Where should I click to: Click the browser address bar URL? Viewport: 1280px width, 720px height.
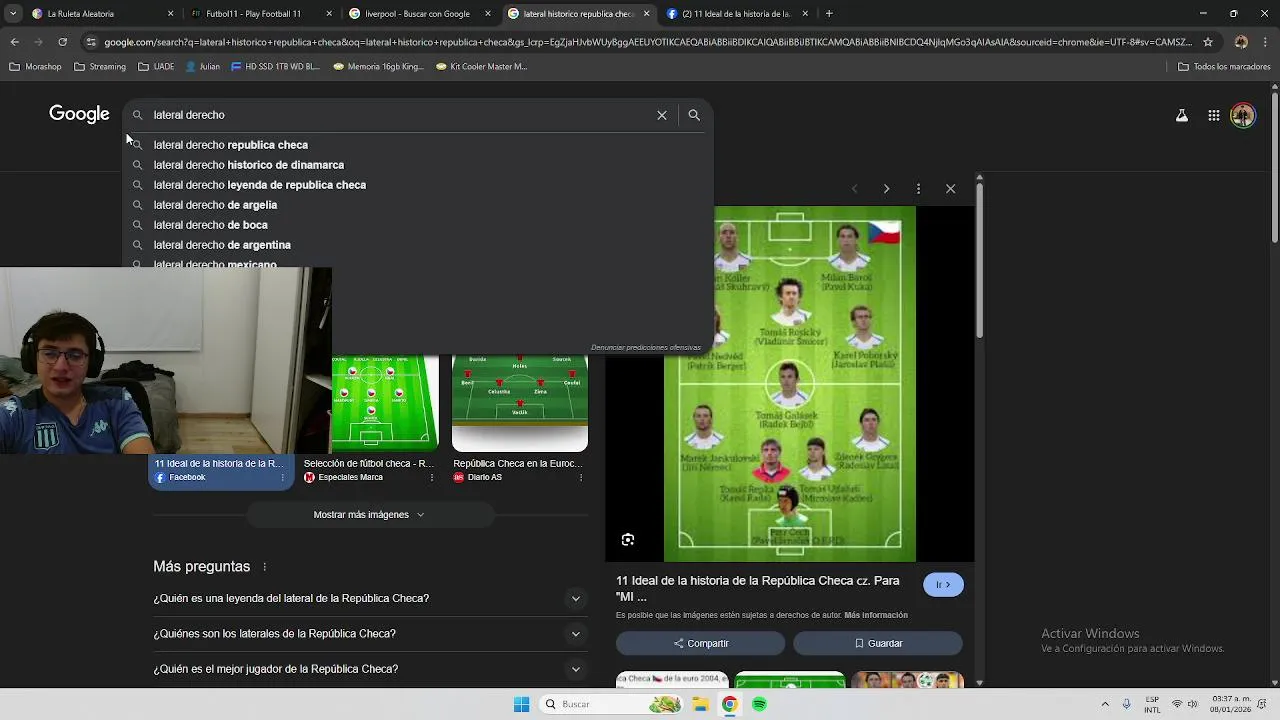click(x=648, y=42)
